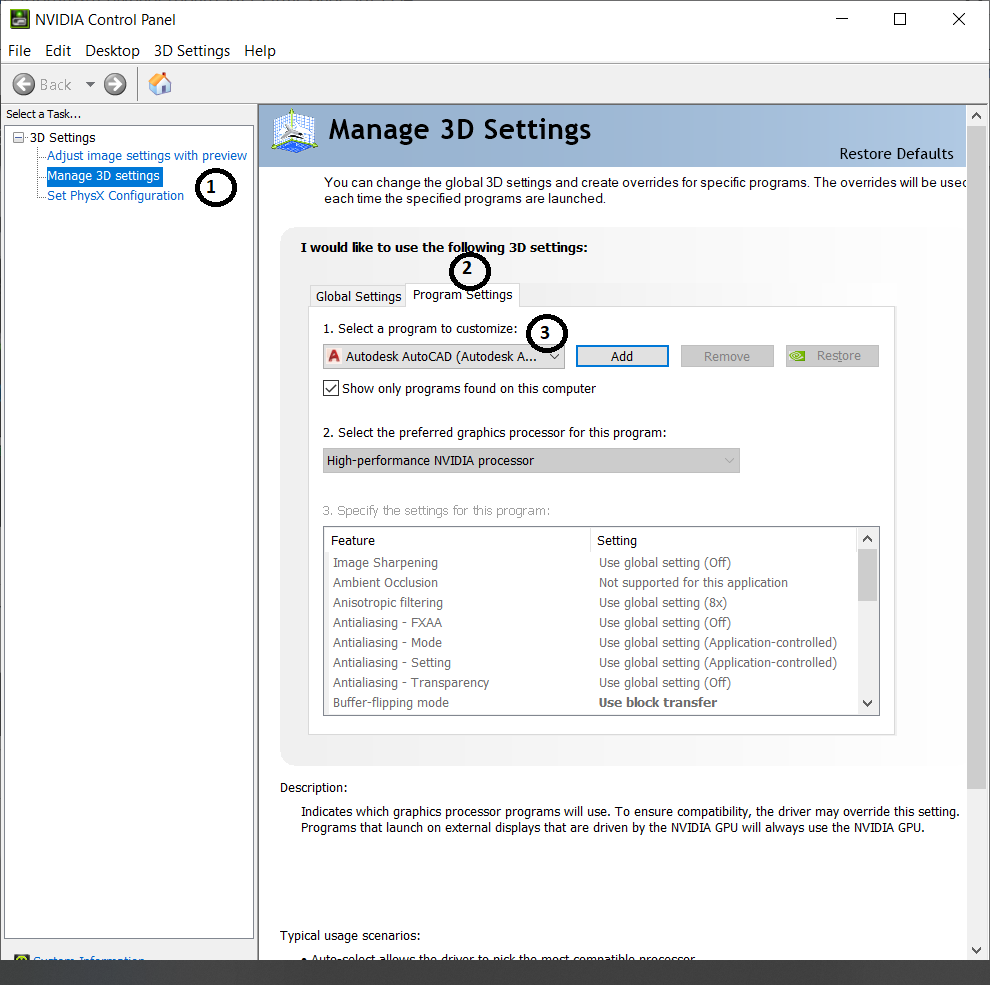Click main panel scroll down arrow
This screenshot has height=985, width=990.
coord(976,950)
